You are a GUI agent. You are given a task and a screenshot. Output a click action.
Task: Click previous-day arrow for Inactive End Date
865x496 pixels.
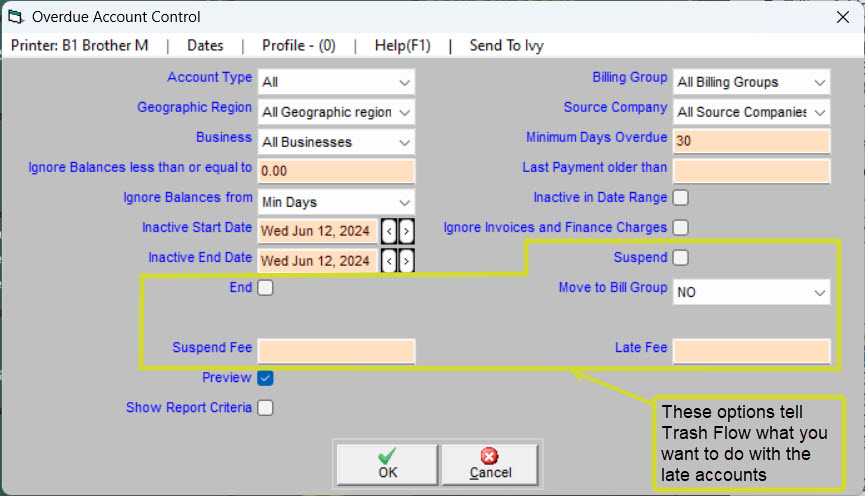(389, 261)
